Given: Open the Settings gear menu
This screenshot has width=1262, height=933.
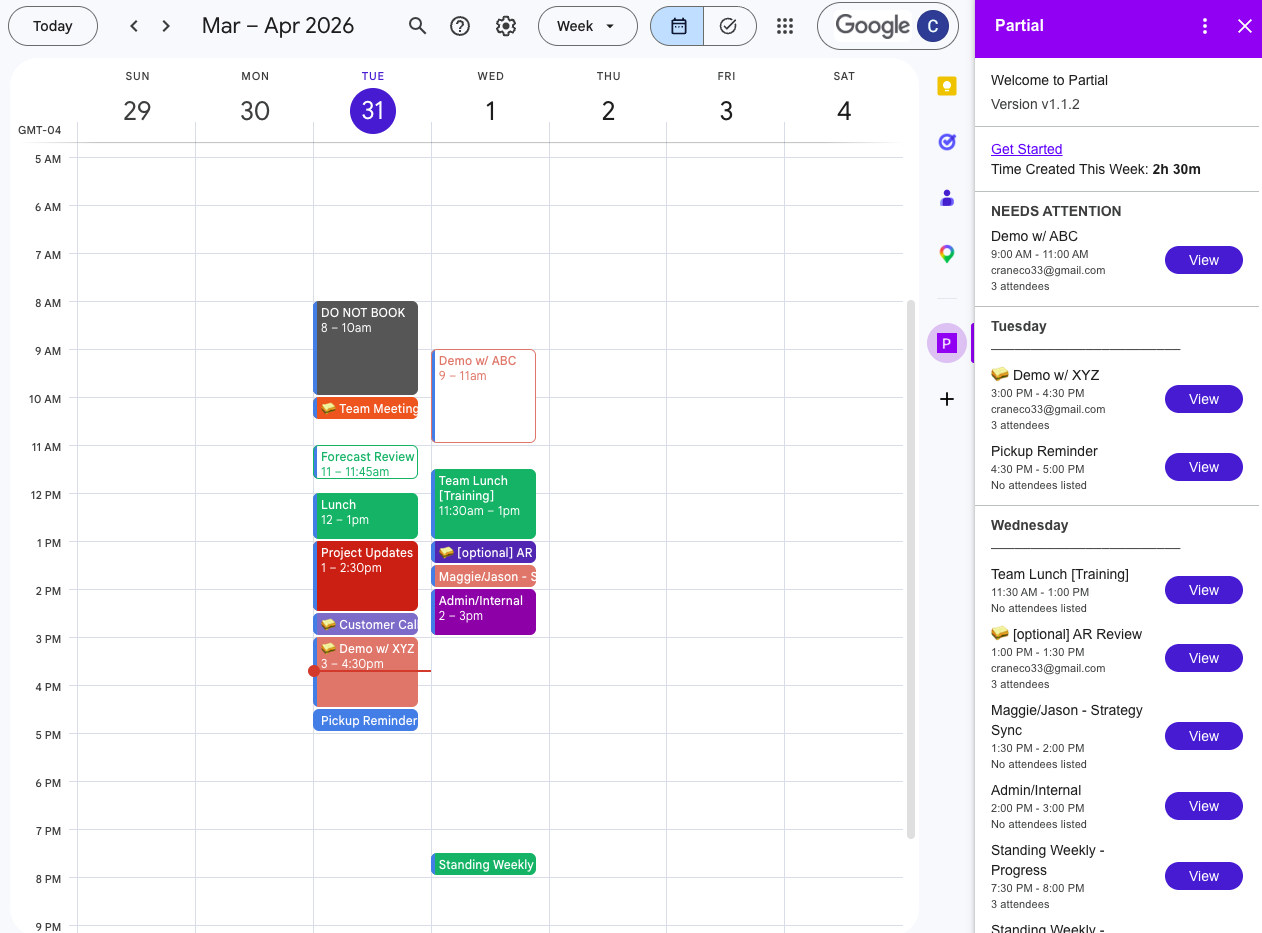Looking at the screenshot, I should [x=506, y=26].
